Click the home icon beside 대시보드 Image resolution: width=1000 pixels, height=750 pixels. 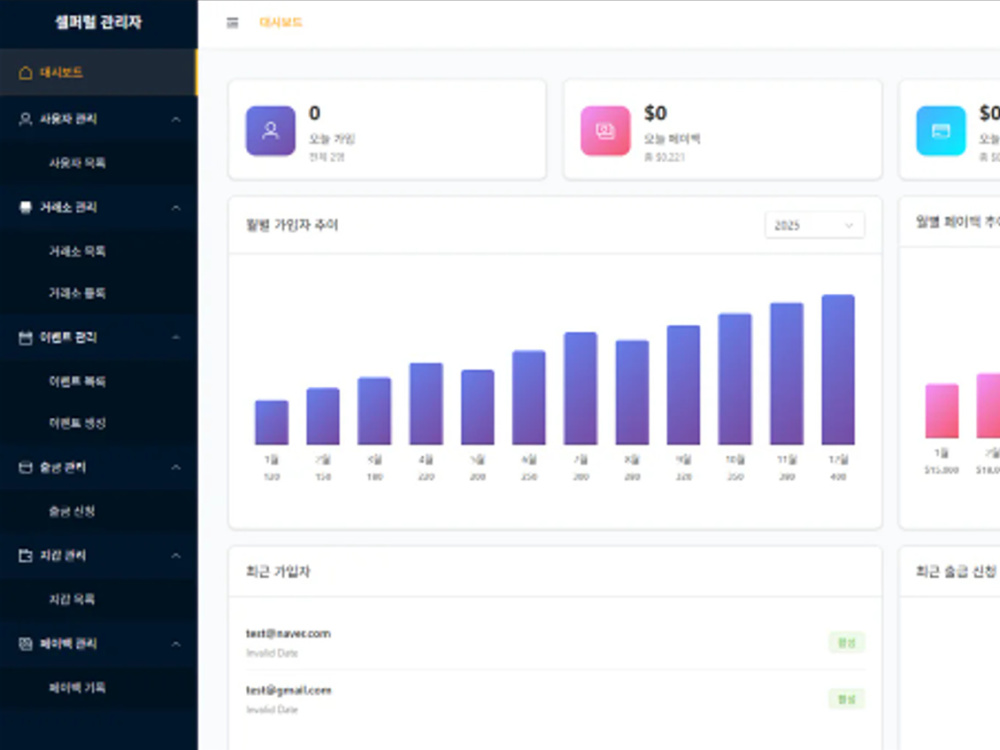tap(26, 73)
